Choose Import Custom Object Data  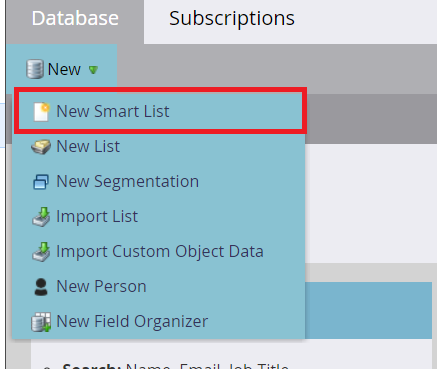click(159, 251)
